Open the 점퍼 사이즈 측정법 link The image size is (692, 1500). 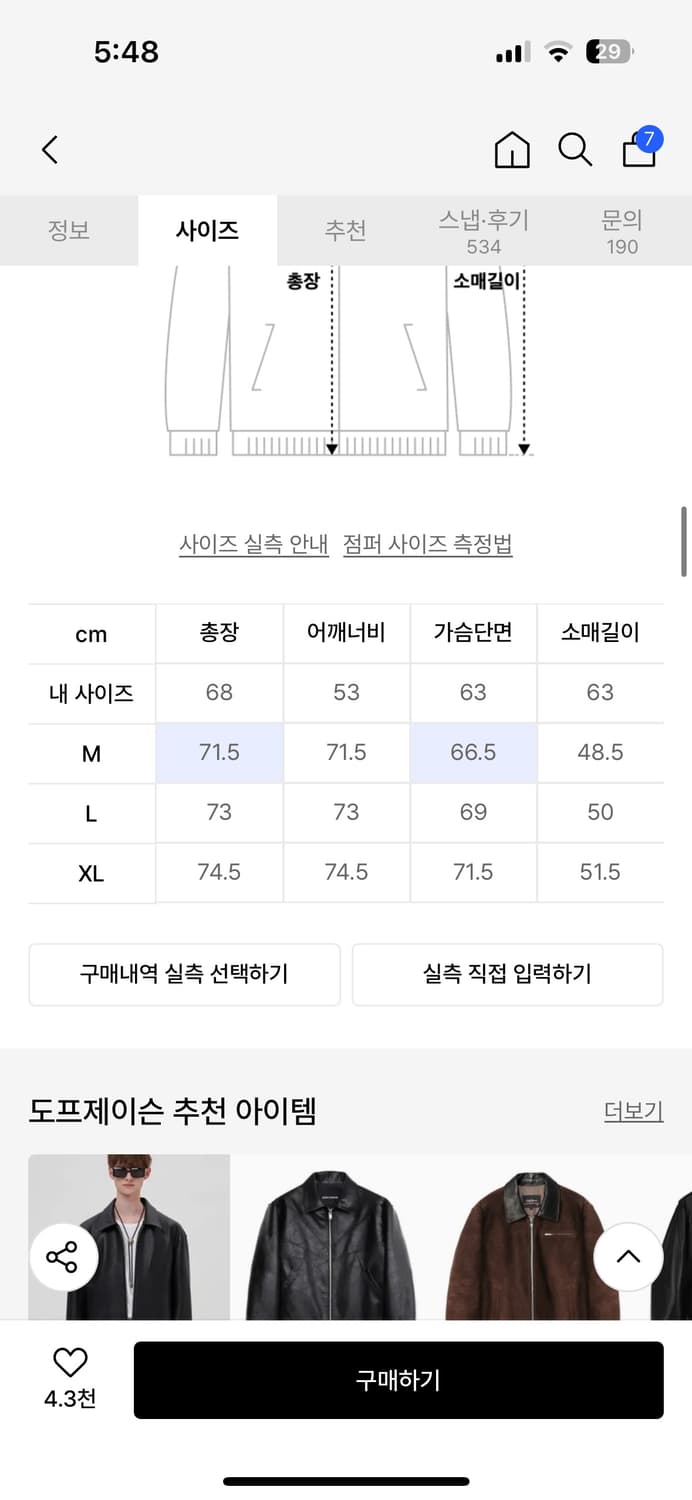[428, 545]
